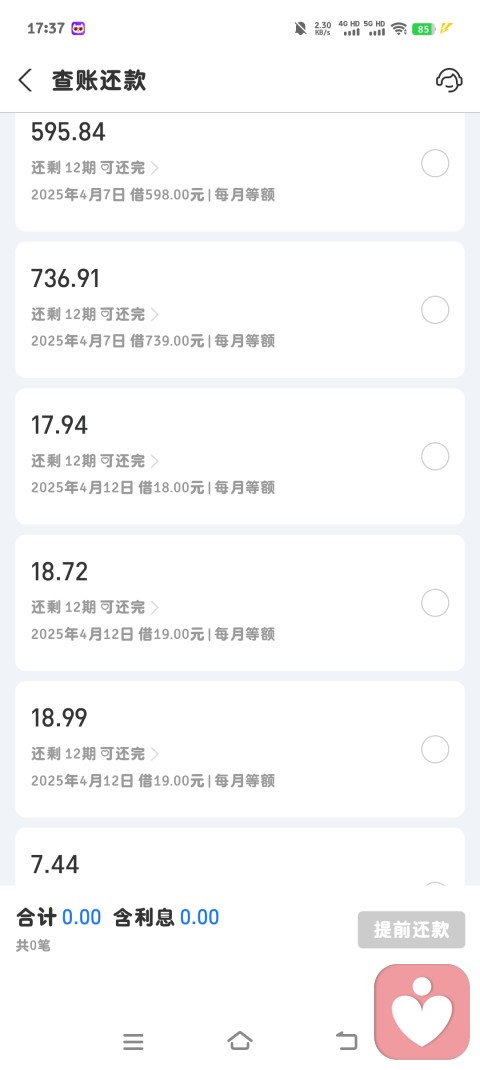Image resolution: width=480 pixels, height=1070 pixels.
Task: Tap the Android home navigation icon
Action: (240, 1041)
